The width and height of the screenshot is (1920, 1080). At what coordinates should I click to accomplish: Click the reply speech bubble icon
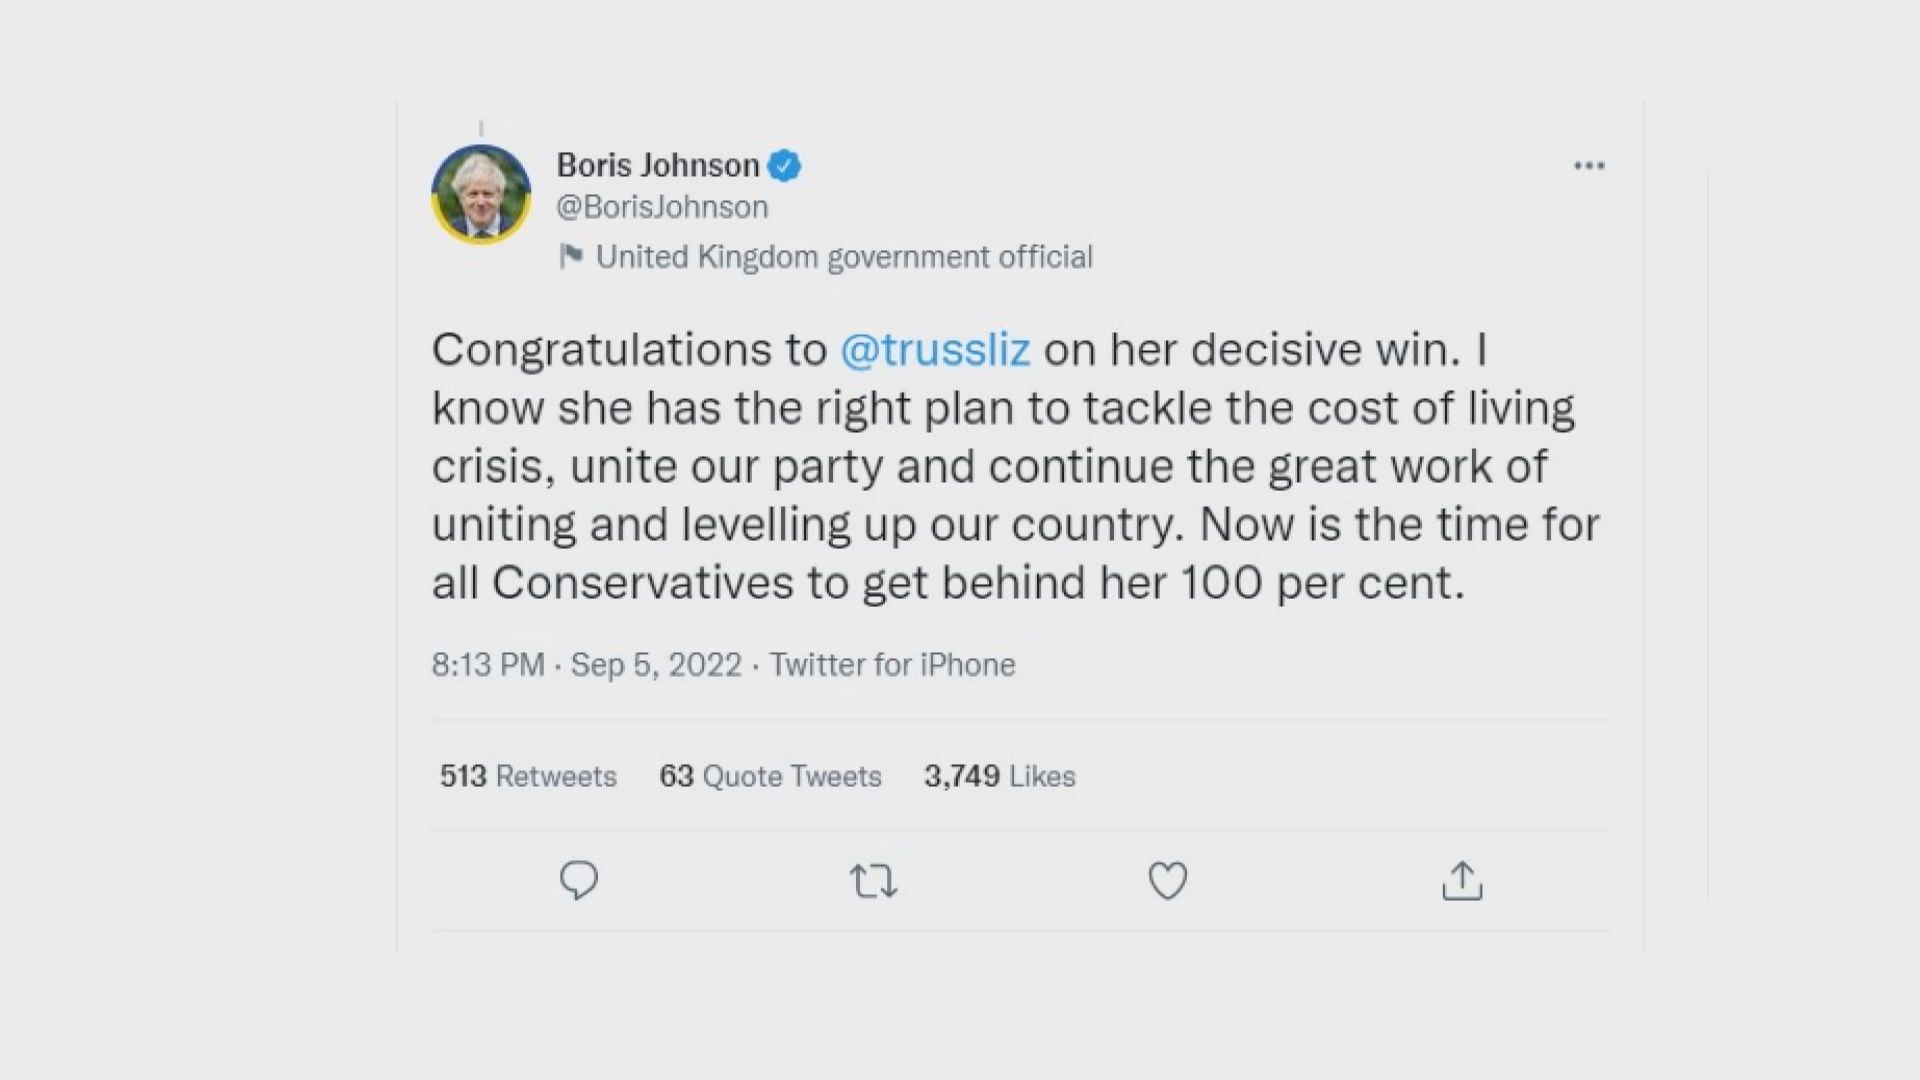coord(578,880)
